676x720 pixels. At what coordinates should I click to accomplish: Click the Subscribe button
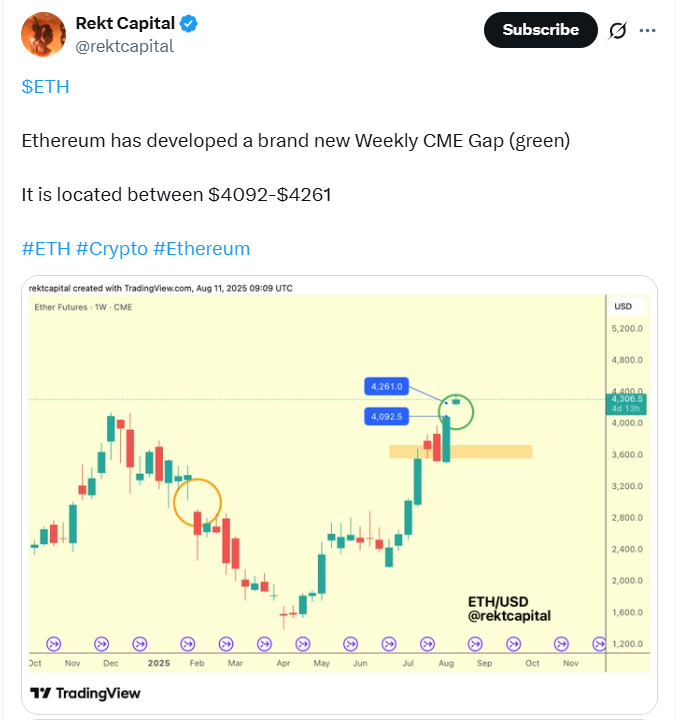click(x=541, y=30)
